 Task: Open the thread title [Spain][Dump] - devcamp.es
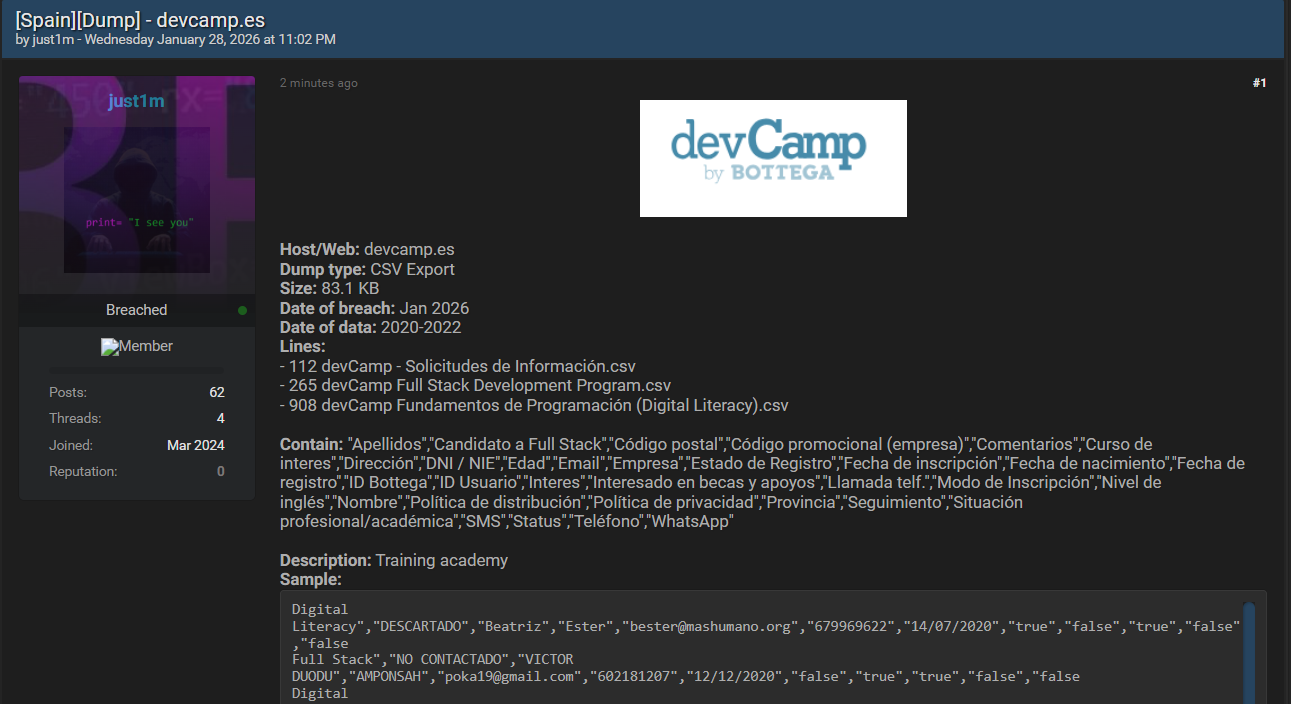140,19
